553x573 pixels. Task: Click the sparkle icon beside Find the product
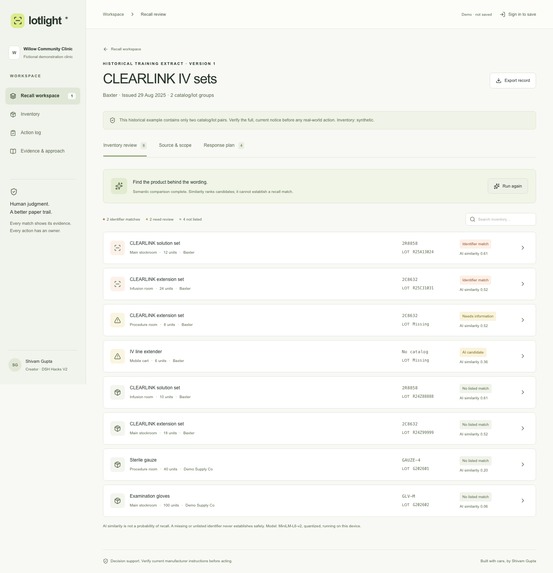point(119,186)
